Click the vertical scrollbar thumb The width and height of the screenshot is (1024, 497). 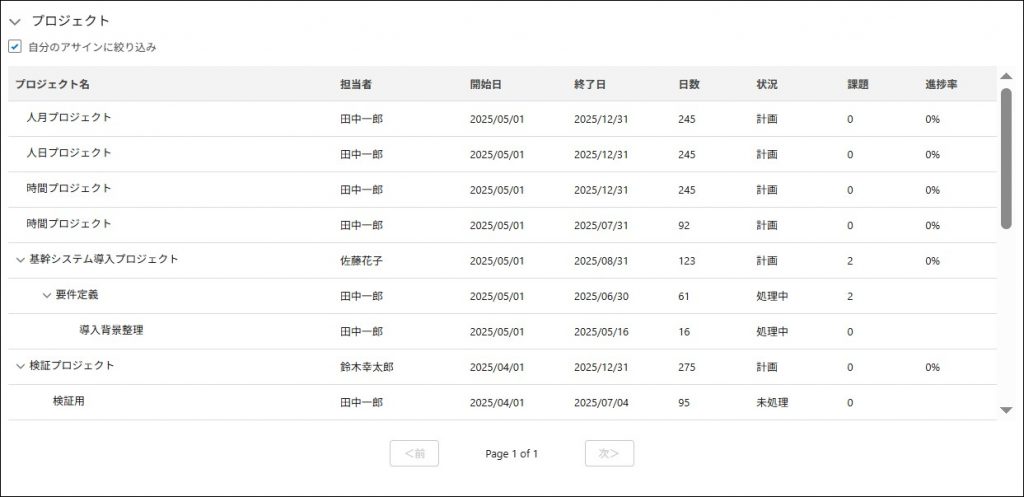point(1006,159)
